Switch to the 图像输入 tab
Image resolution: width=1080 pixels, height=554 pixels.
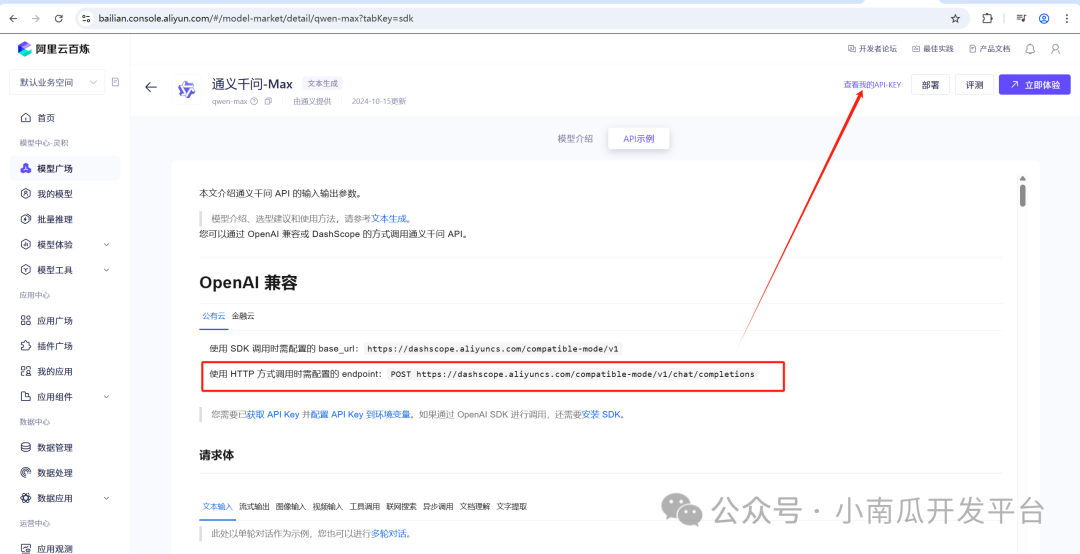pyautogui.click(x=291, y=506)
